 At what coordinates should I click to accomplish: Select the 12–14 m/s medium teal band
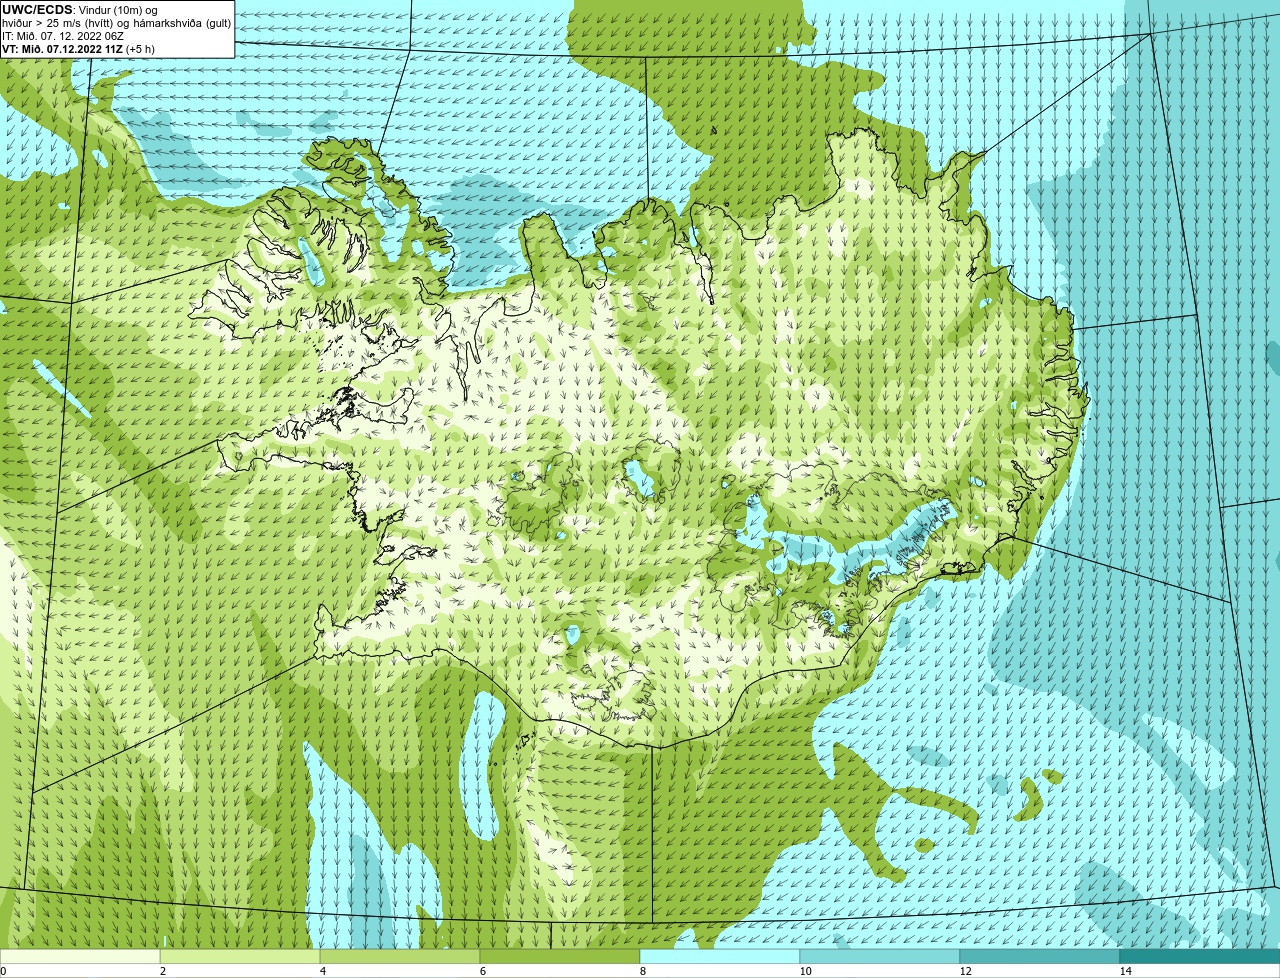click(1040, 956)
